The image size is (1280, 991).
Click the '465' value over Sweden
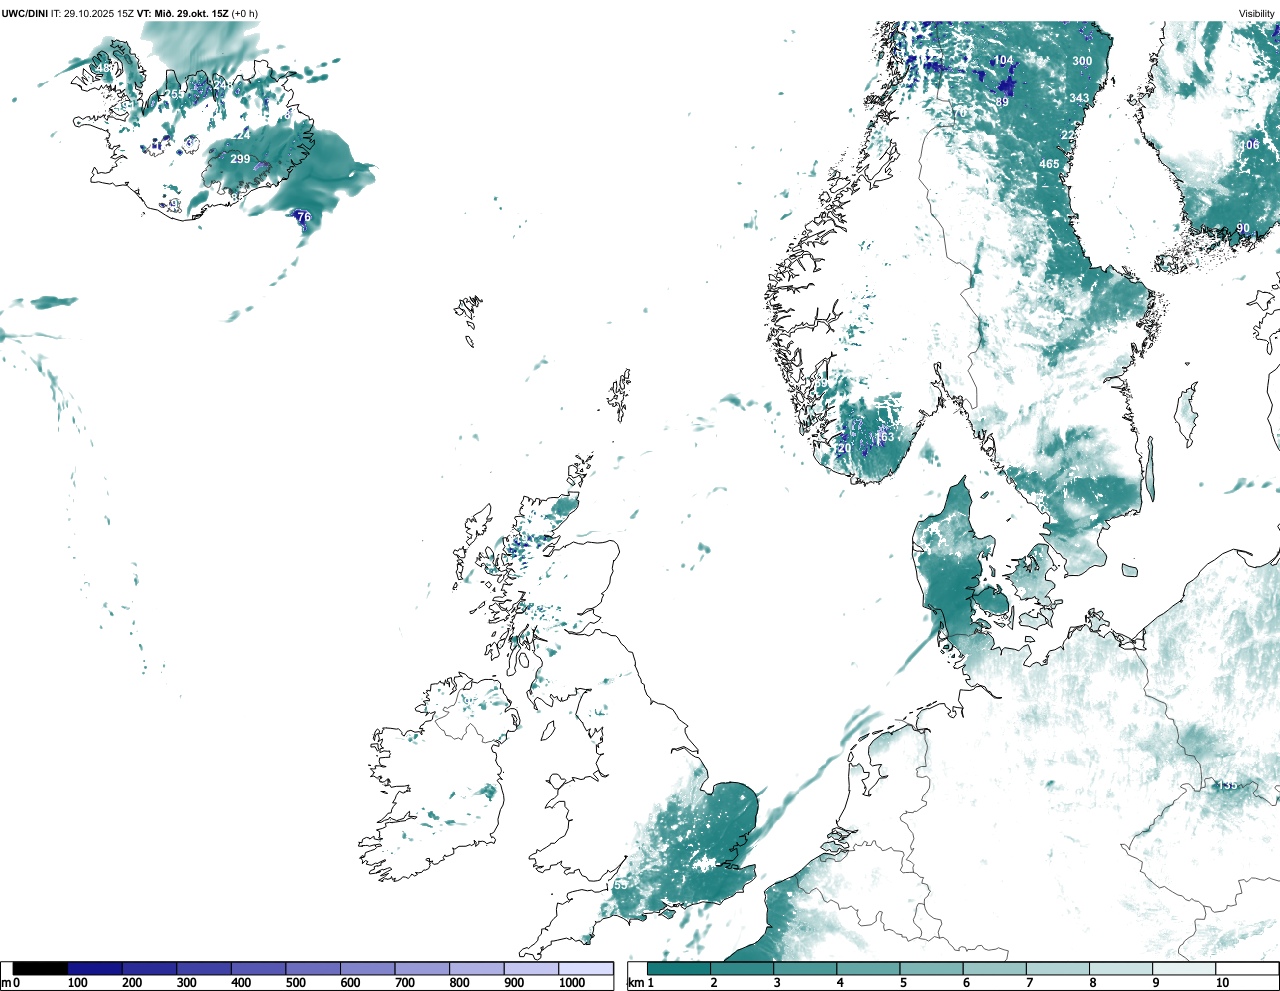tap(1049, 164)
